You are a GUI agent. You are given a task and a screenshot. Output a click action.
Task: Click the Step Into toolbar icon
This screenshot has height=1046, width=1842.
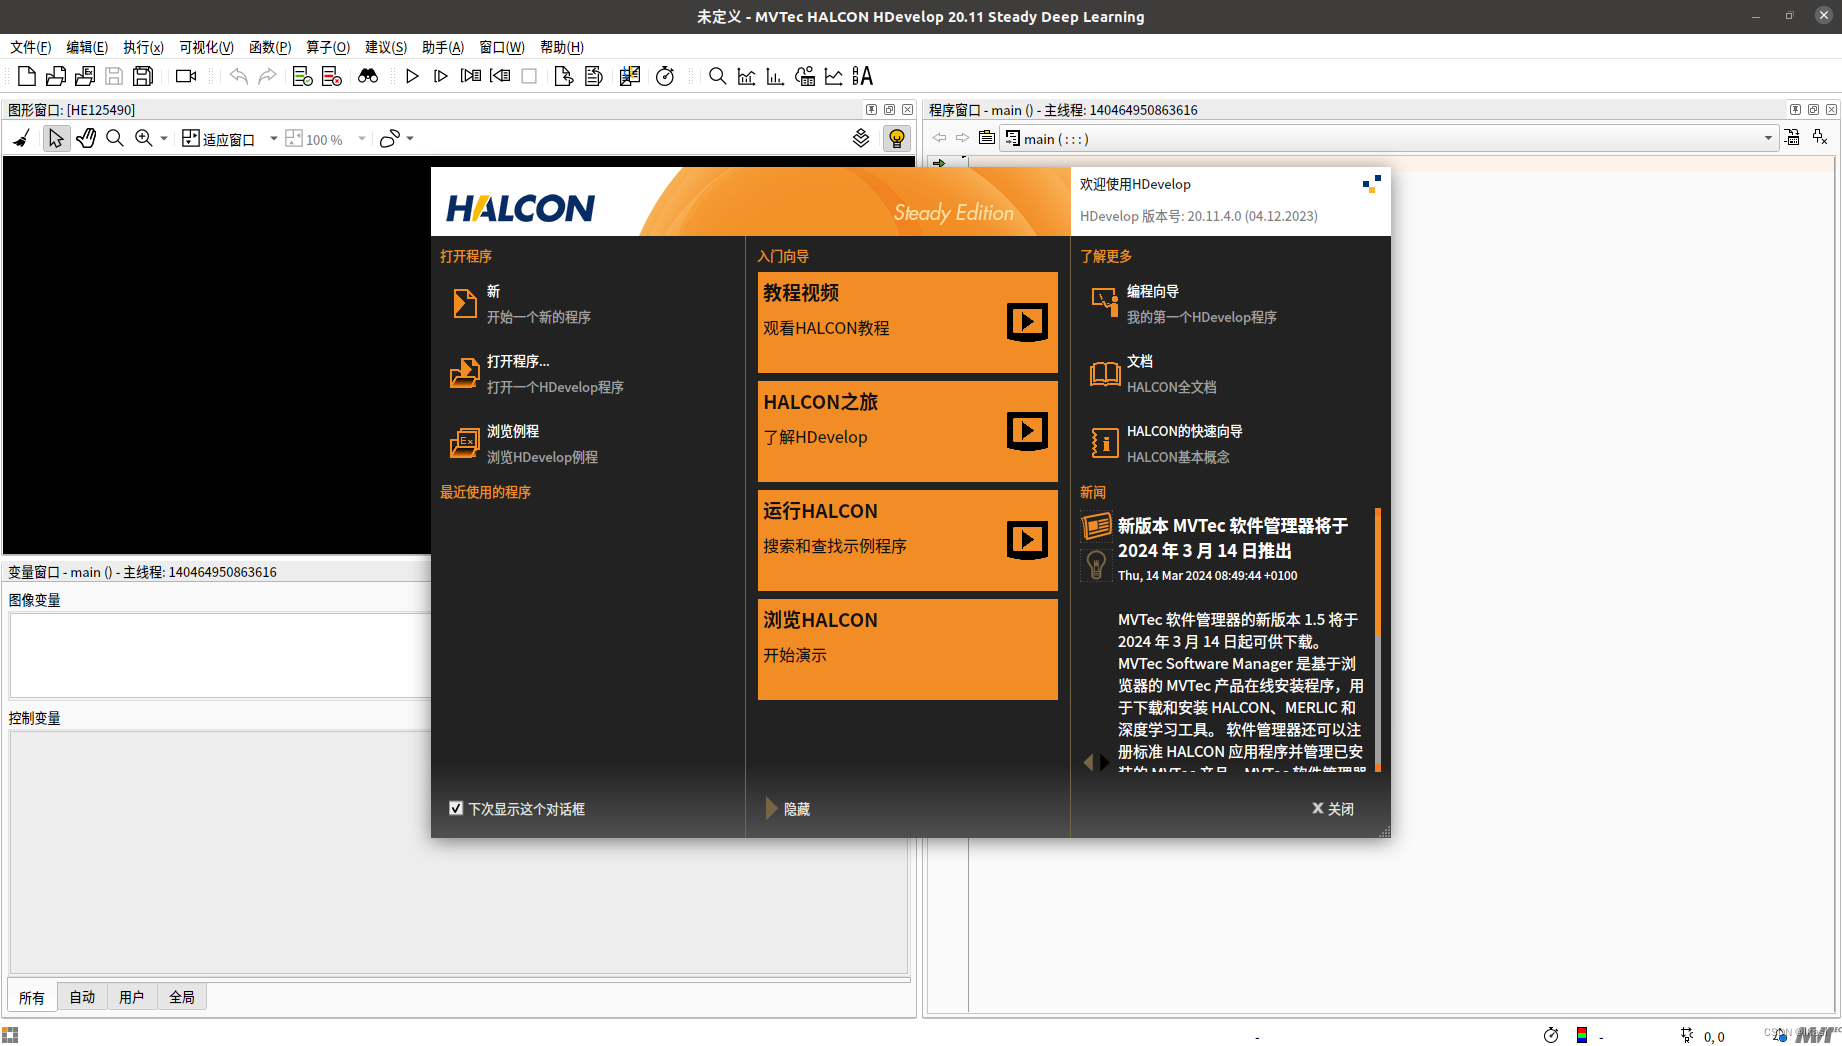click(470, 76)
